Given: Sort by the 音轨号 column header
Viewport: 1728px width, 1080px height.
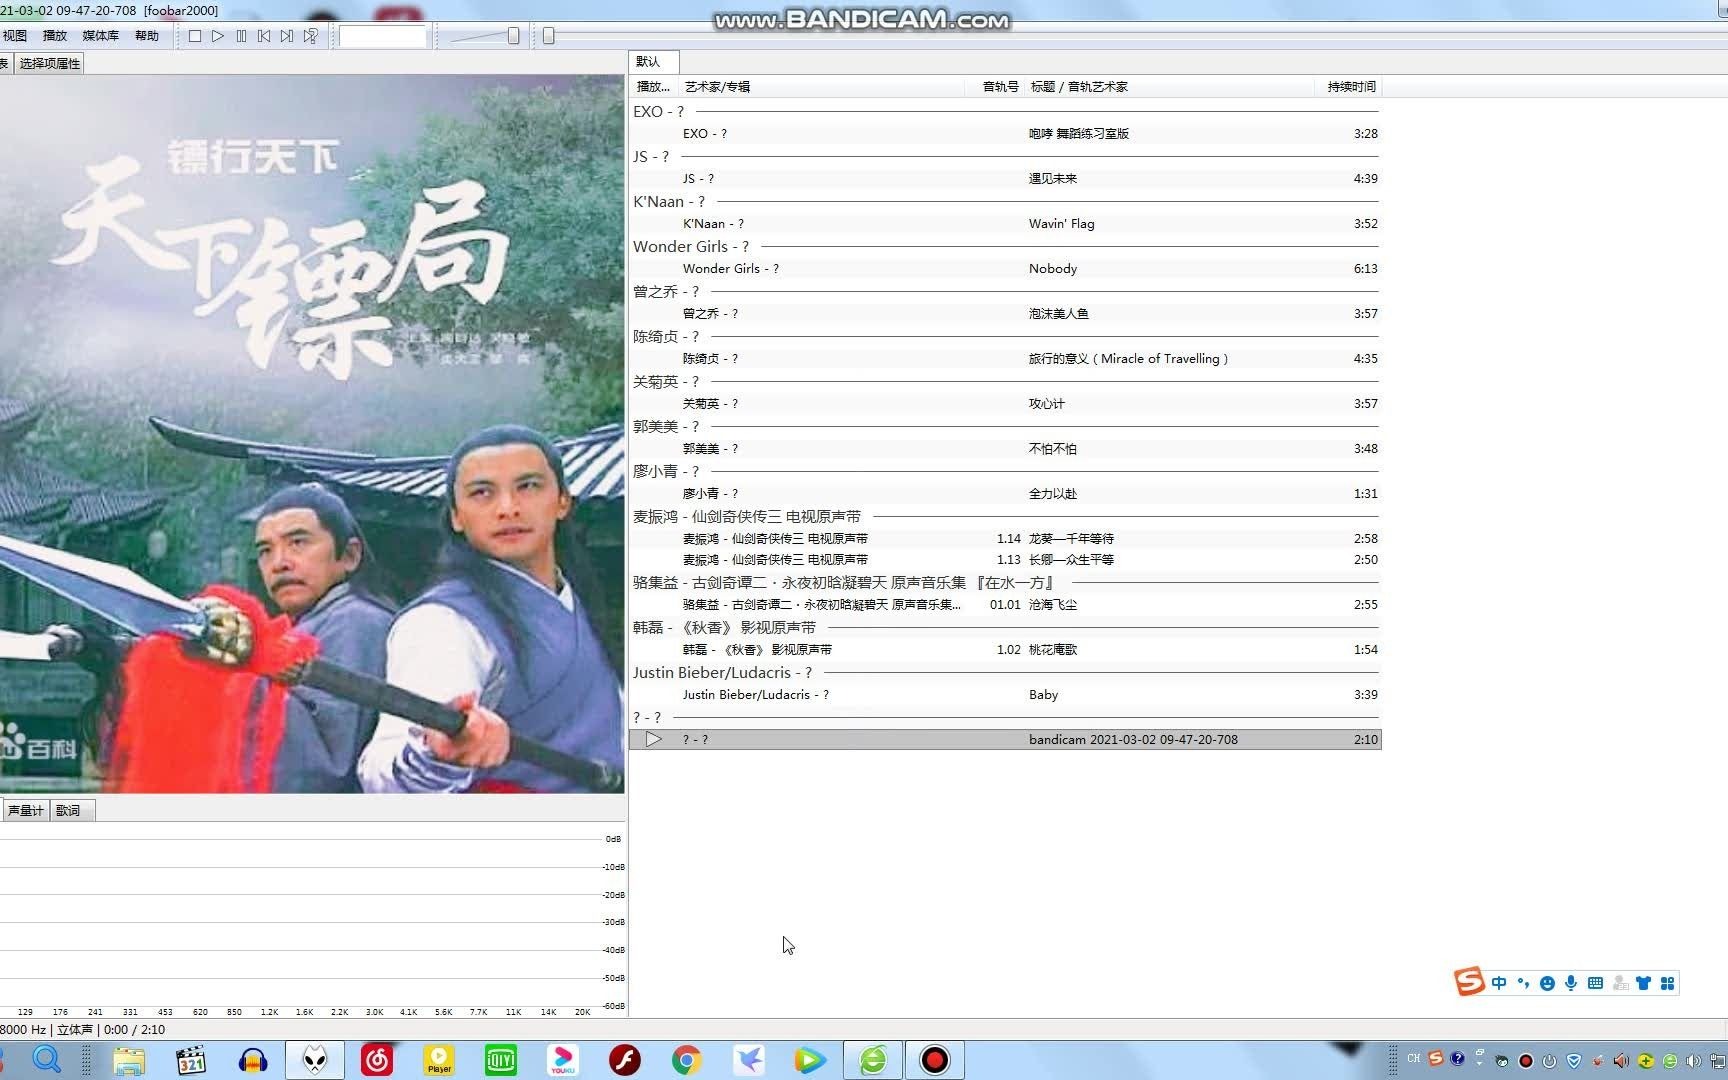Looking at the screenshot, I should point(995,87).
